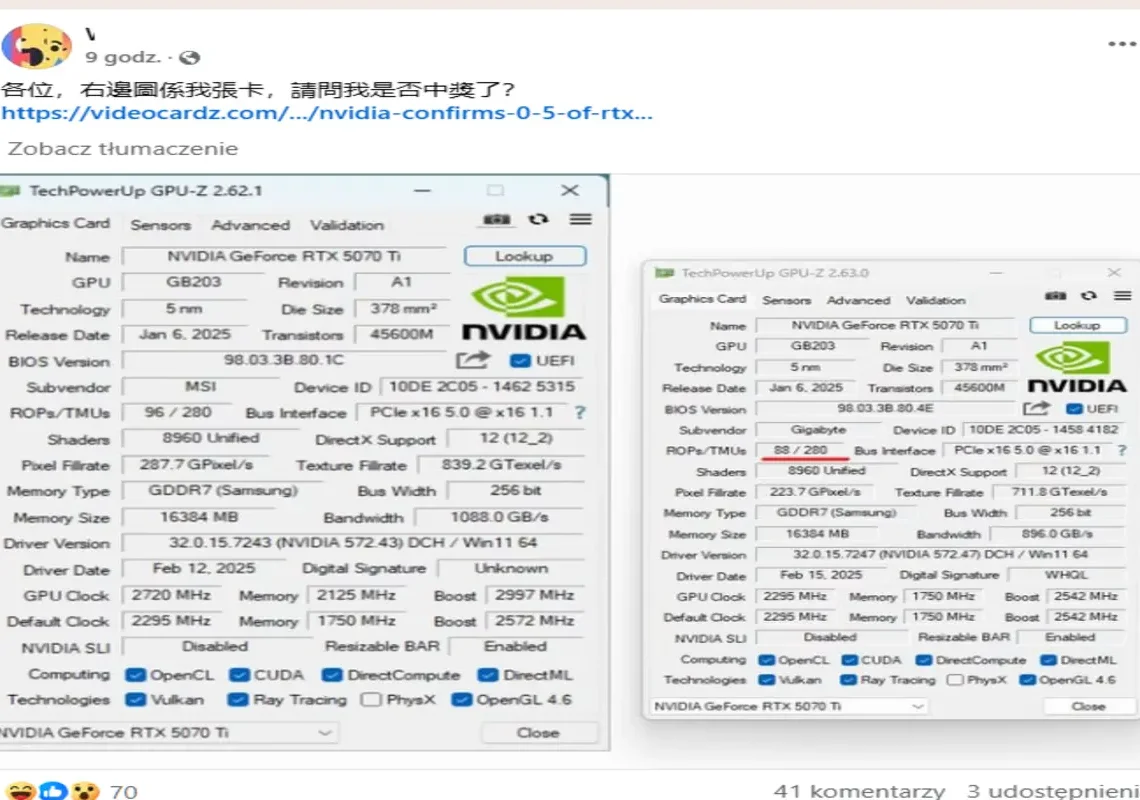Toggle Ray Tracing checkbox in left GPU-Z window
Image resolution: width=1140 pixels, height=800 pixels.
coord(237,700)
